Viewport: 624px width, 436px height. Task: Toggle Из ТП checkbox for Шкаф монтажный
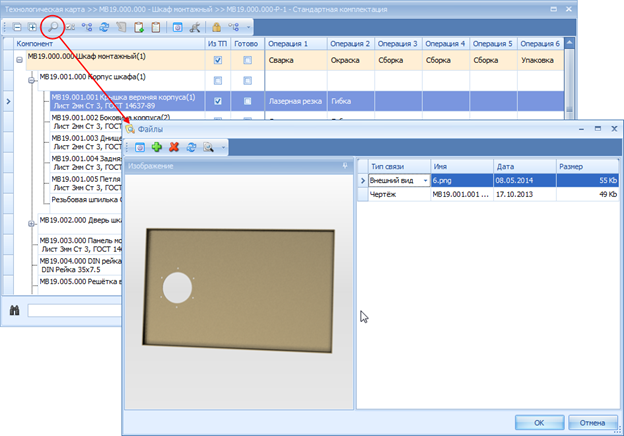pyautogui.click(x=218, y=61)
